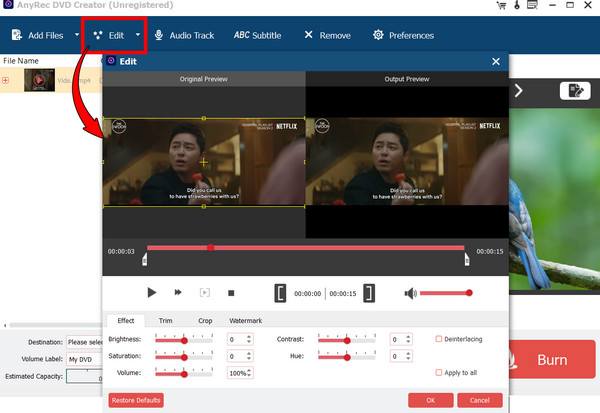Stop the video playback
The height and width of the screenshot is (413, 600).
[231, 293]
